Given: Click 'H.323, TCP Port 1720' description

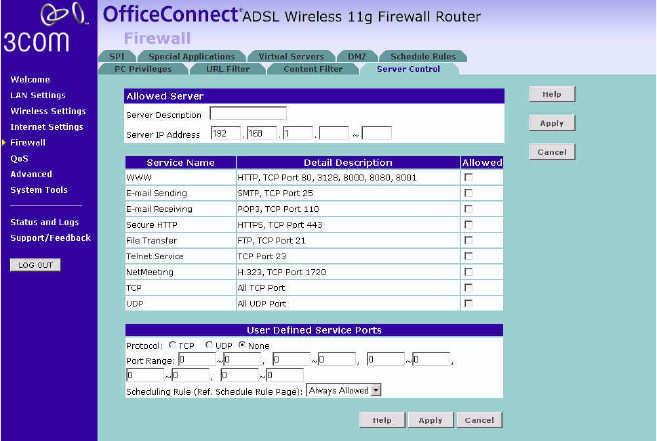Looking at the screenshot, I should tap(282, 272).
